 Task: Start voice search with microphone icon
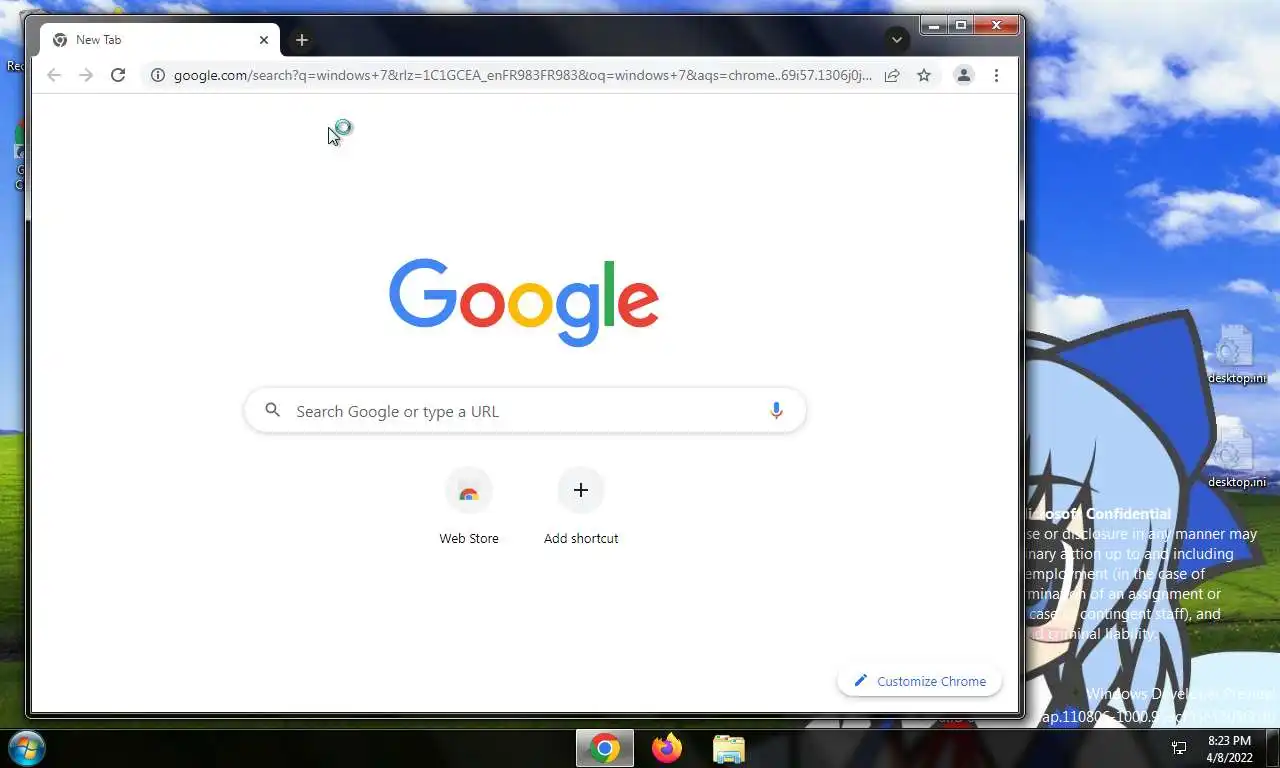776,411
